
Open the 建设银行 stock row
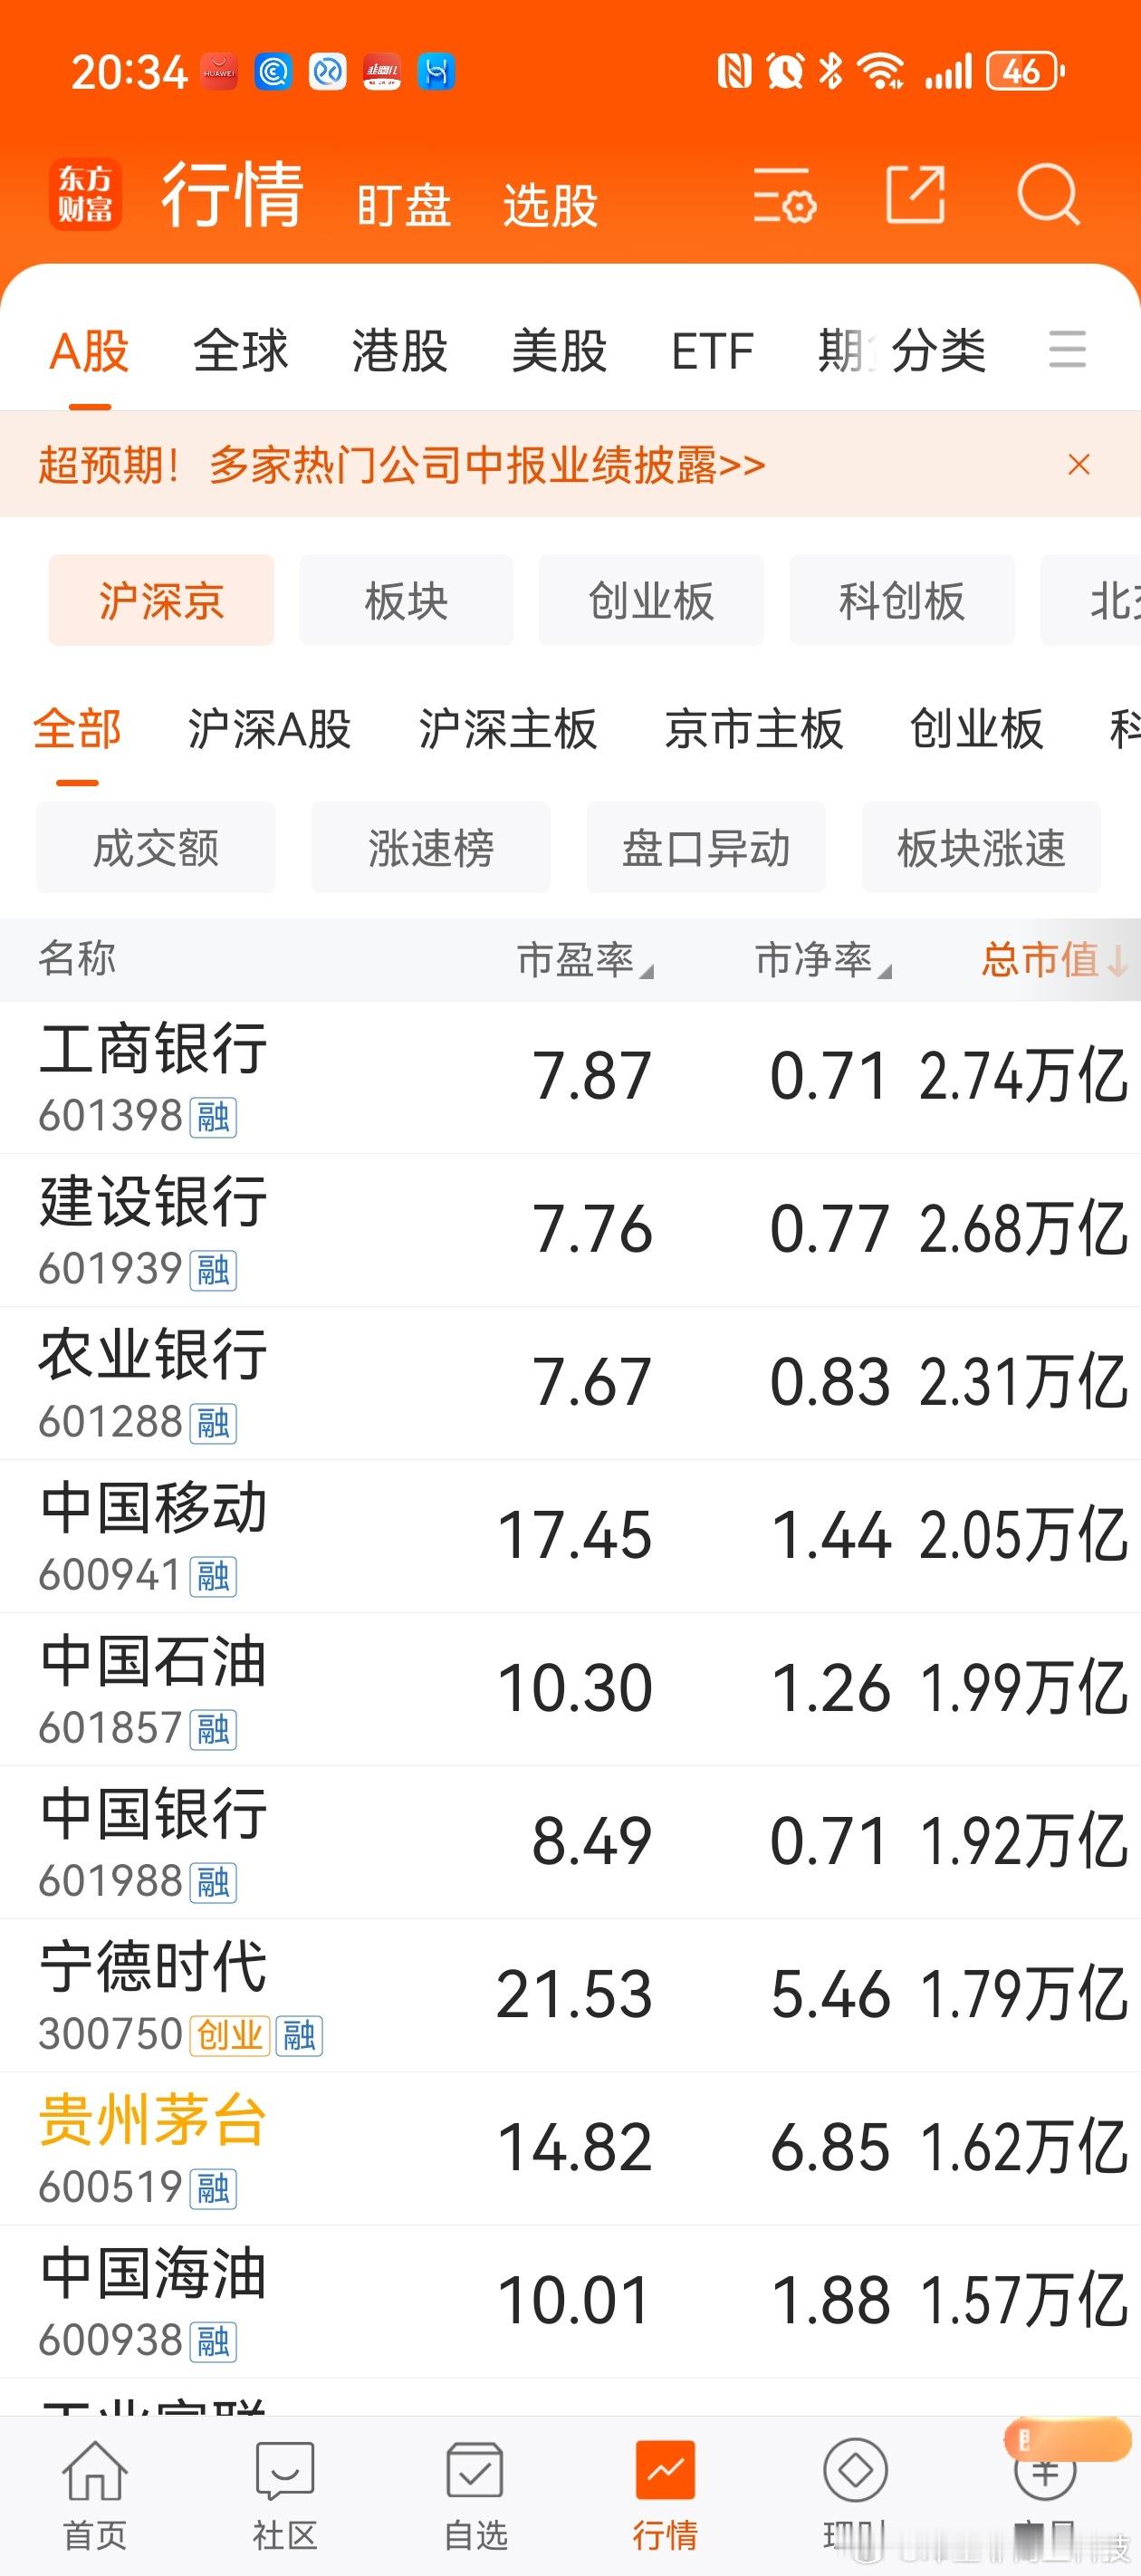click(x=570, y=1230)
